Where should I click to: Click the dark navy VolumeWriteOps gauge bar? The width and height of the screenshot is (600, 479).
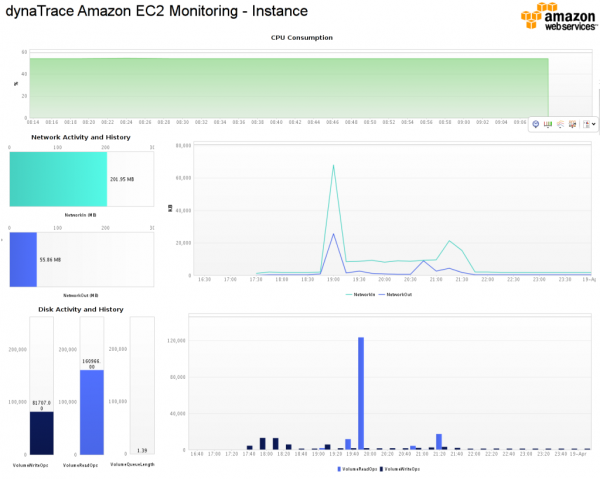[x=42, y=433]
